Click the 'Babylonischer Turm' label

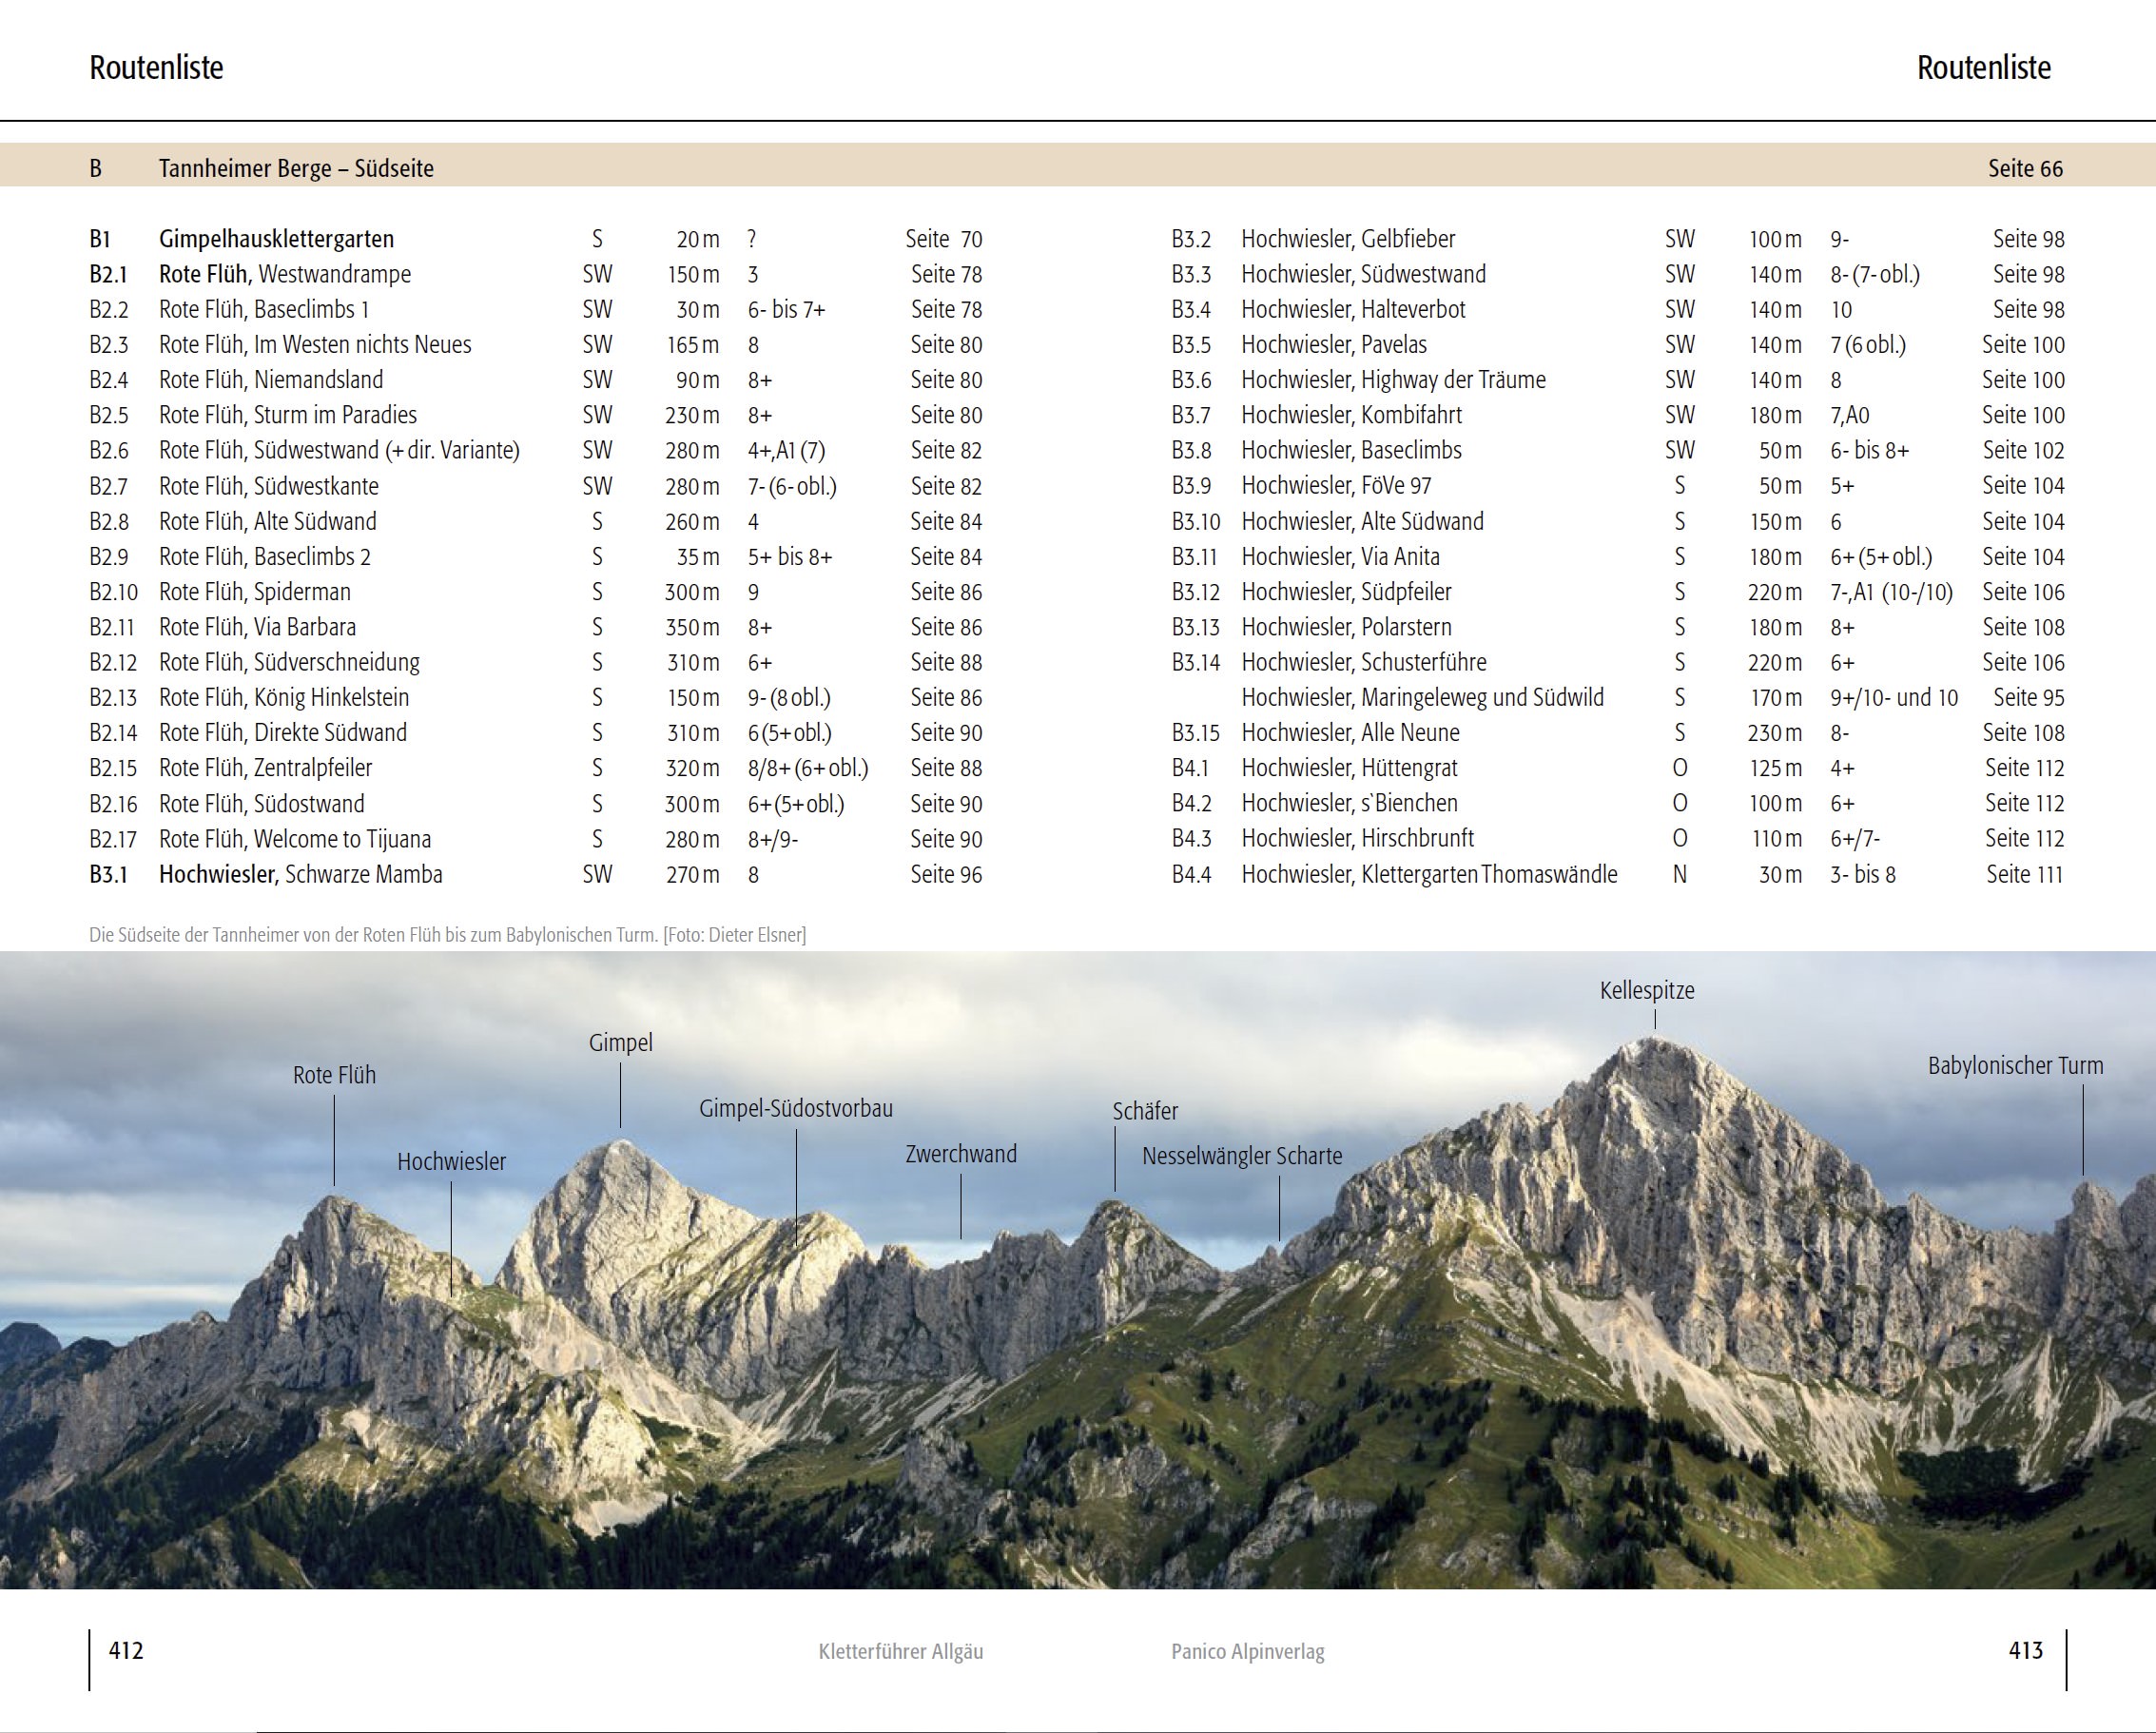click(2015, 1066)
